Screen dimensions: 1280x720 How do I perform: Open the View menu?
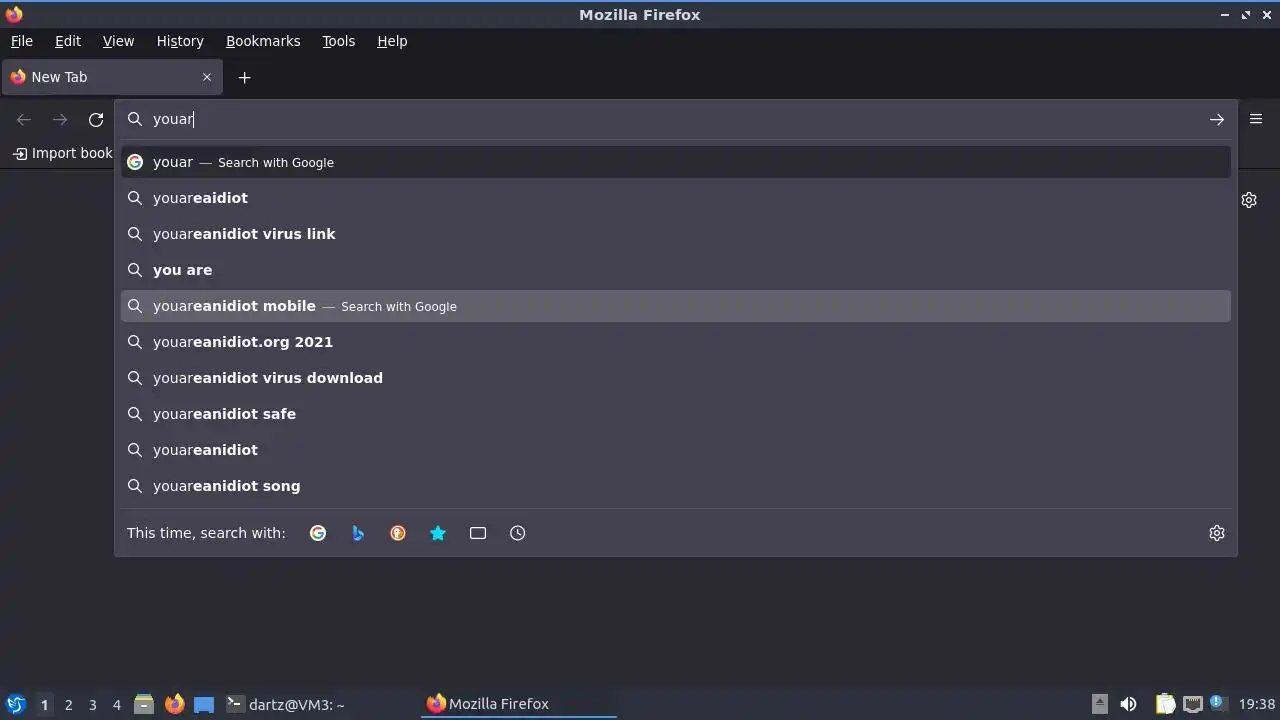tap(118, 41)
